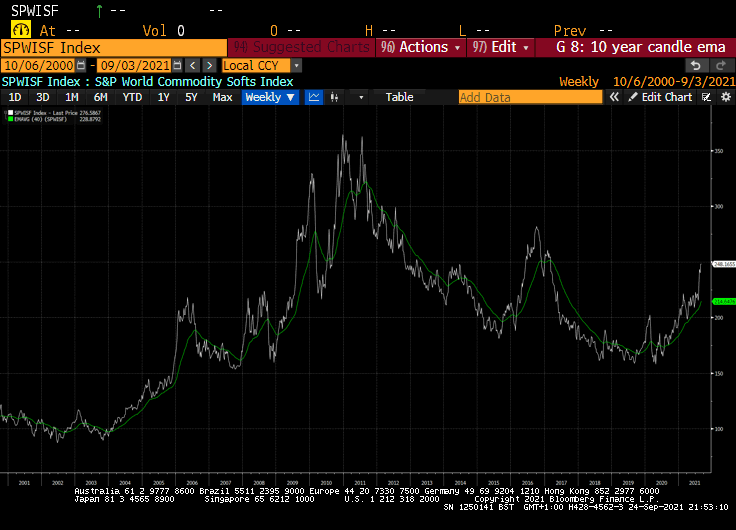
Task: Open the Weekly periodicity dropdown
Action: click(x=270, y=97)
